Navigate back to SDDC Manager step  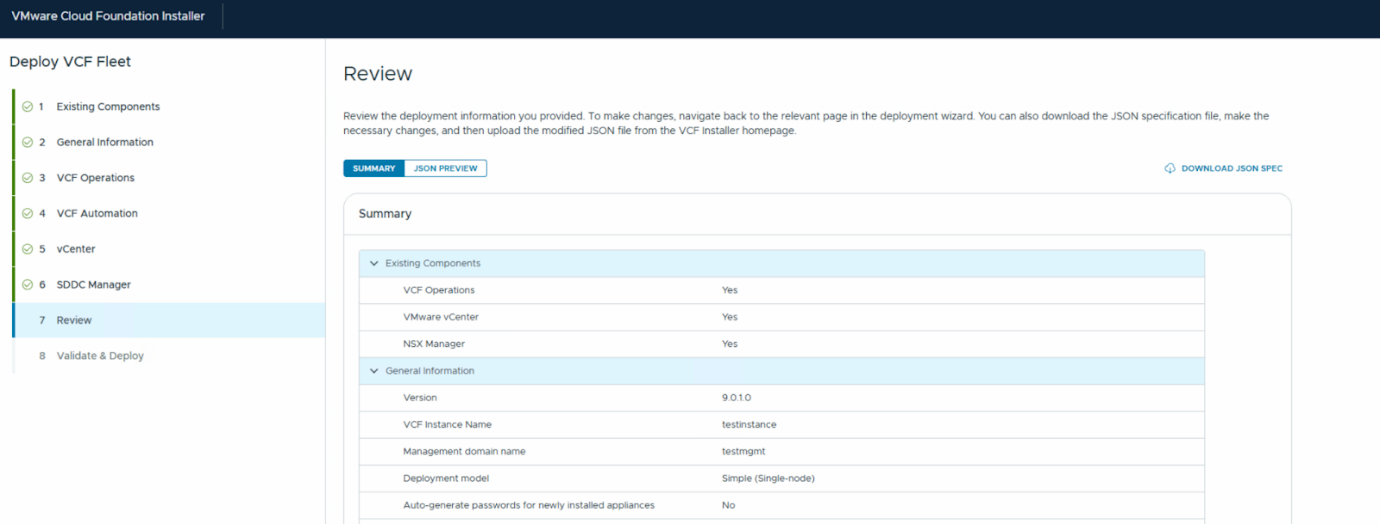93,285
